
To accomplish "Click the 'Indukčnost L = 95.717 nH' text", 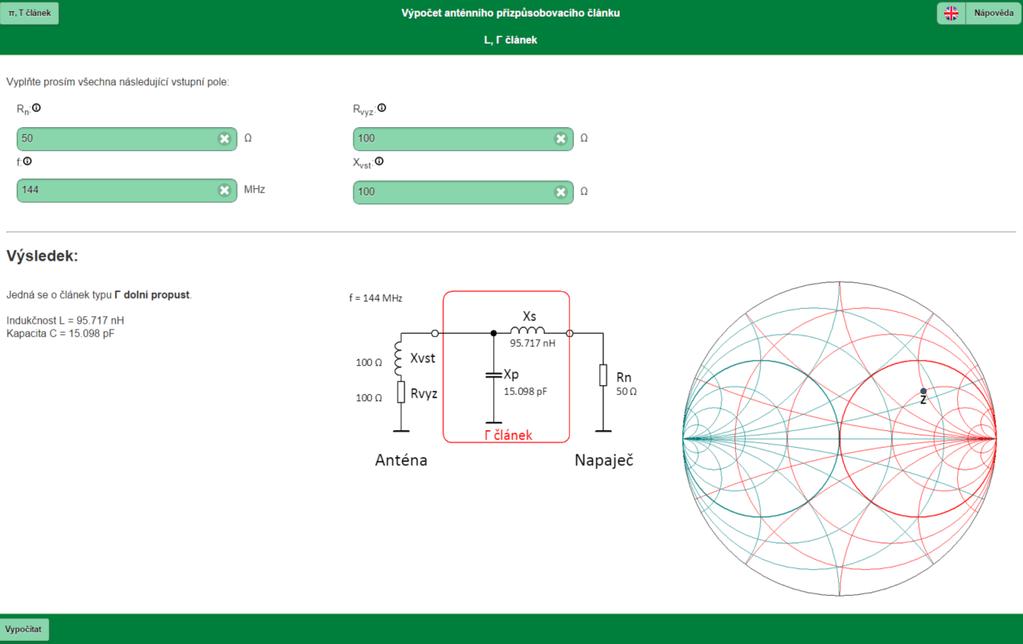I will coord(65,320).
